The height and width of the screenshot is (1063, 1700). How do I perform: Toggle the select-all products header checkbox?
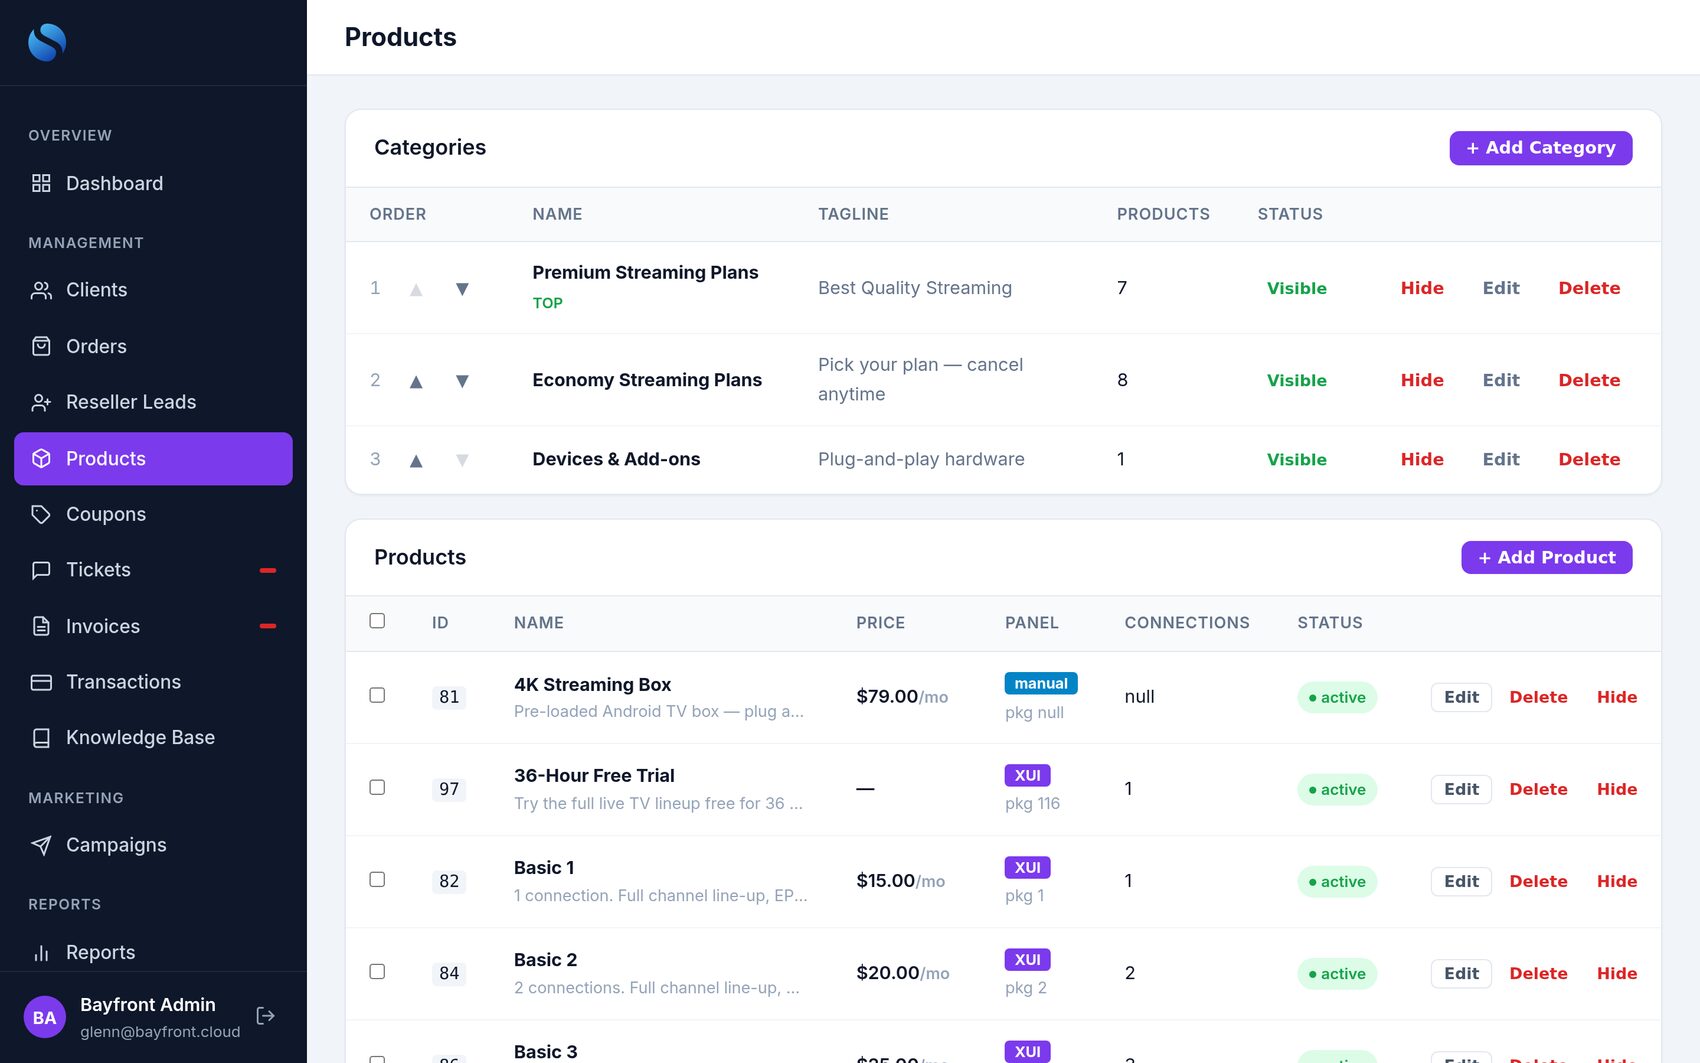[x=377, y=621]
